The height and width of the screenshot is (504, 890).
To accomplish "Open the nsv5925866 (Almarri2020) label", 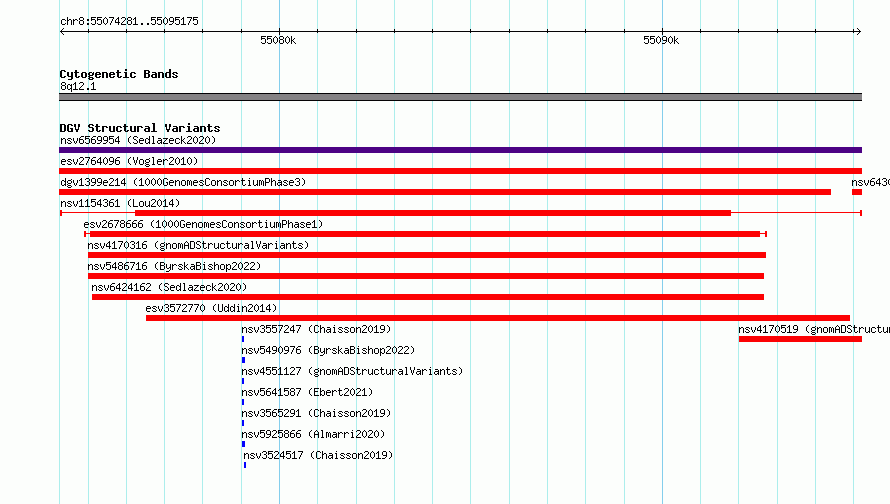I will (313, 434).
